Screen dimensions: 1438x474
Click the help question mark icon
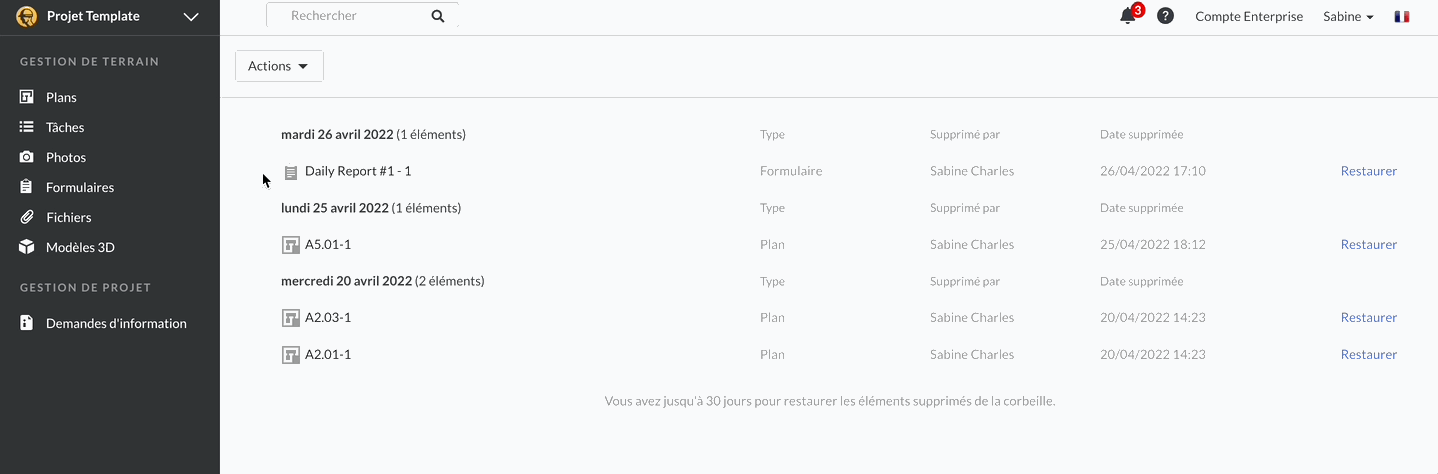(x=1165, y=16)
